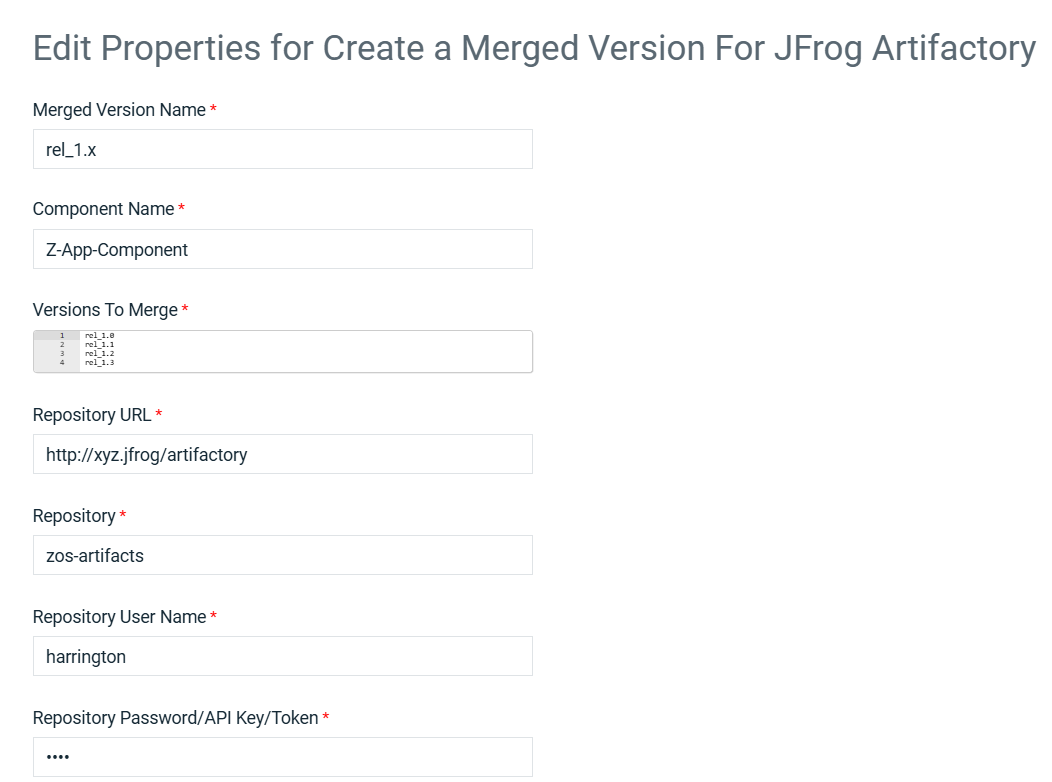Click the Repository field containing zos-artifacts

point(282,555)
